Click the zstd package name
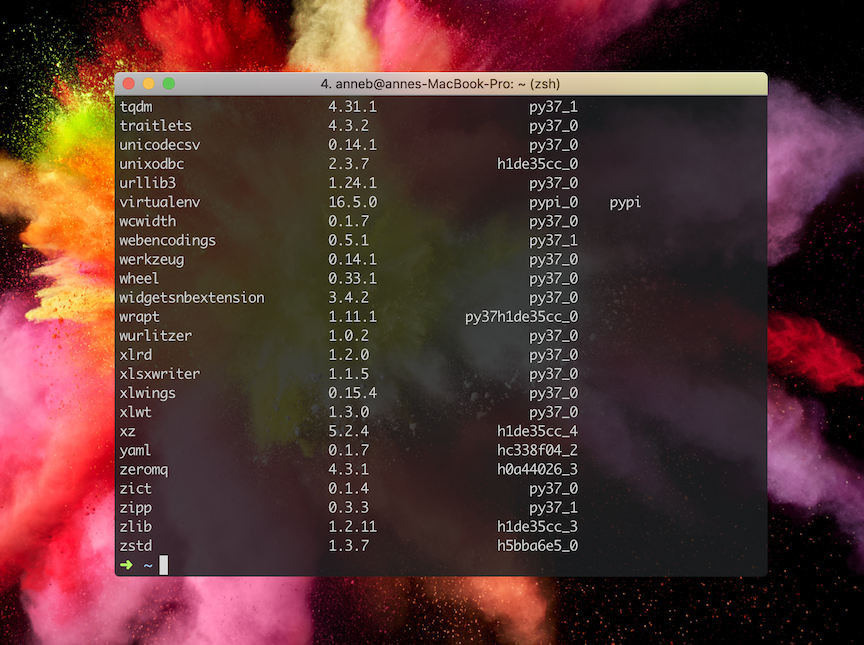The image size is (864, 645). [136, 546]
